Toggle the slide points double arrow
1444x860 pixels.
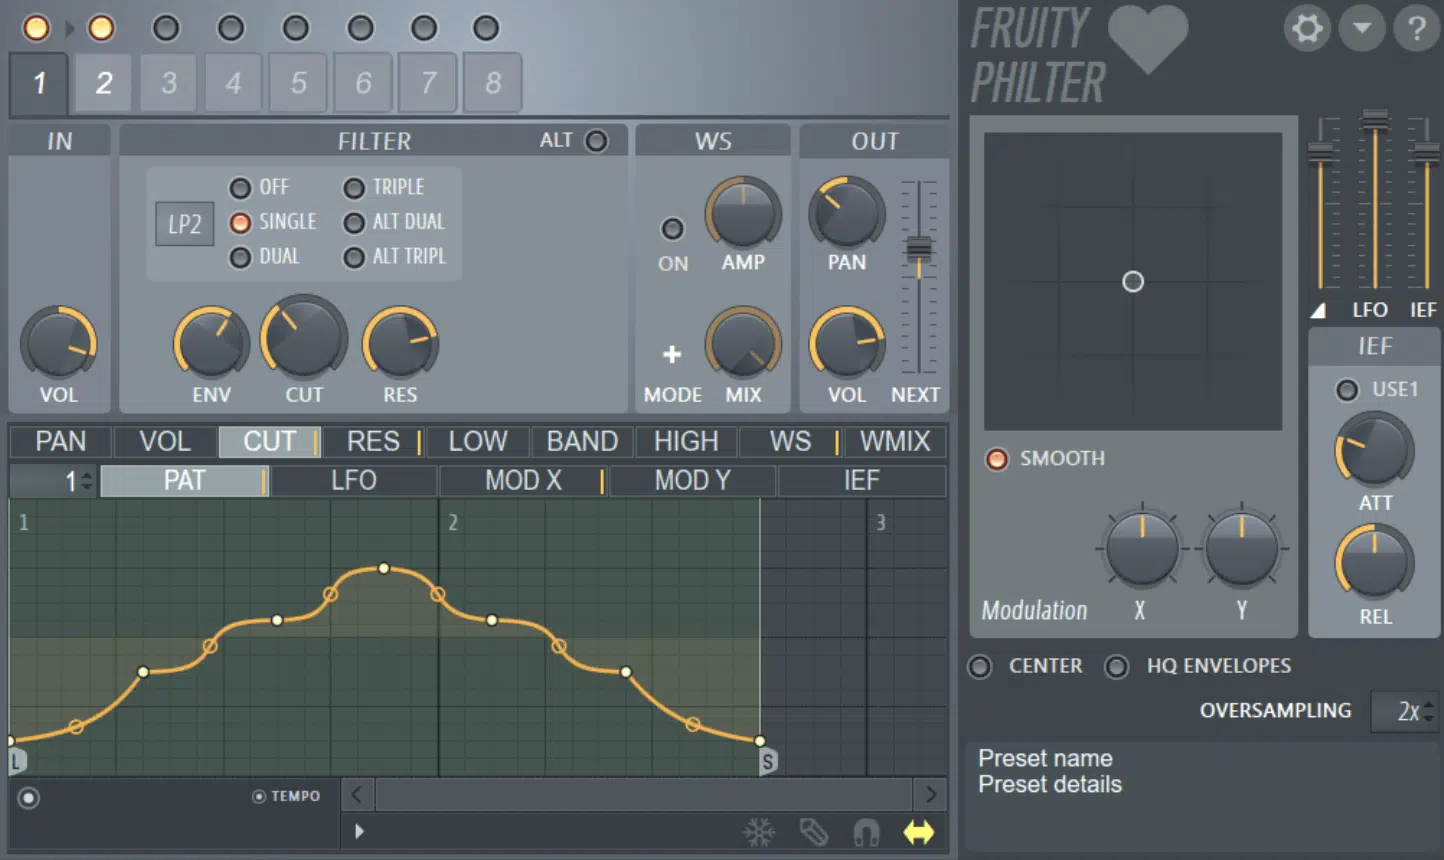point(919,832)
